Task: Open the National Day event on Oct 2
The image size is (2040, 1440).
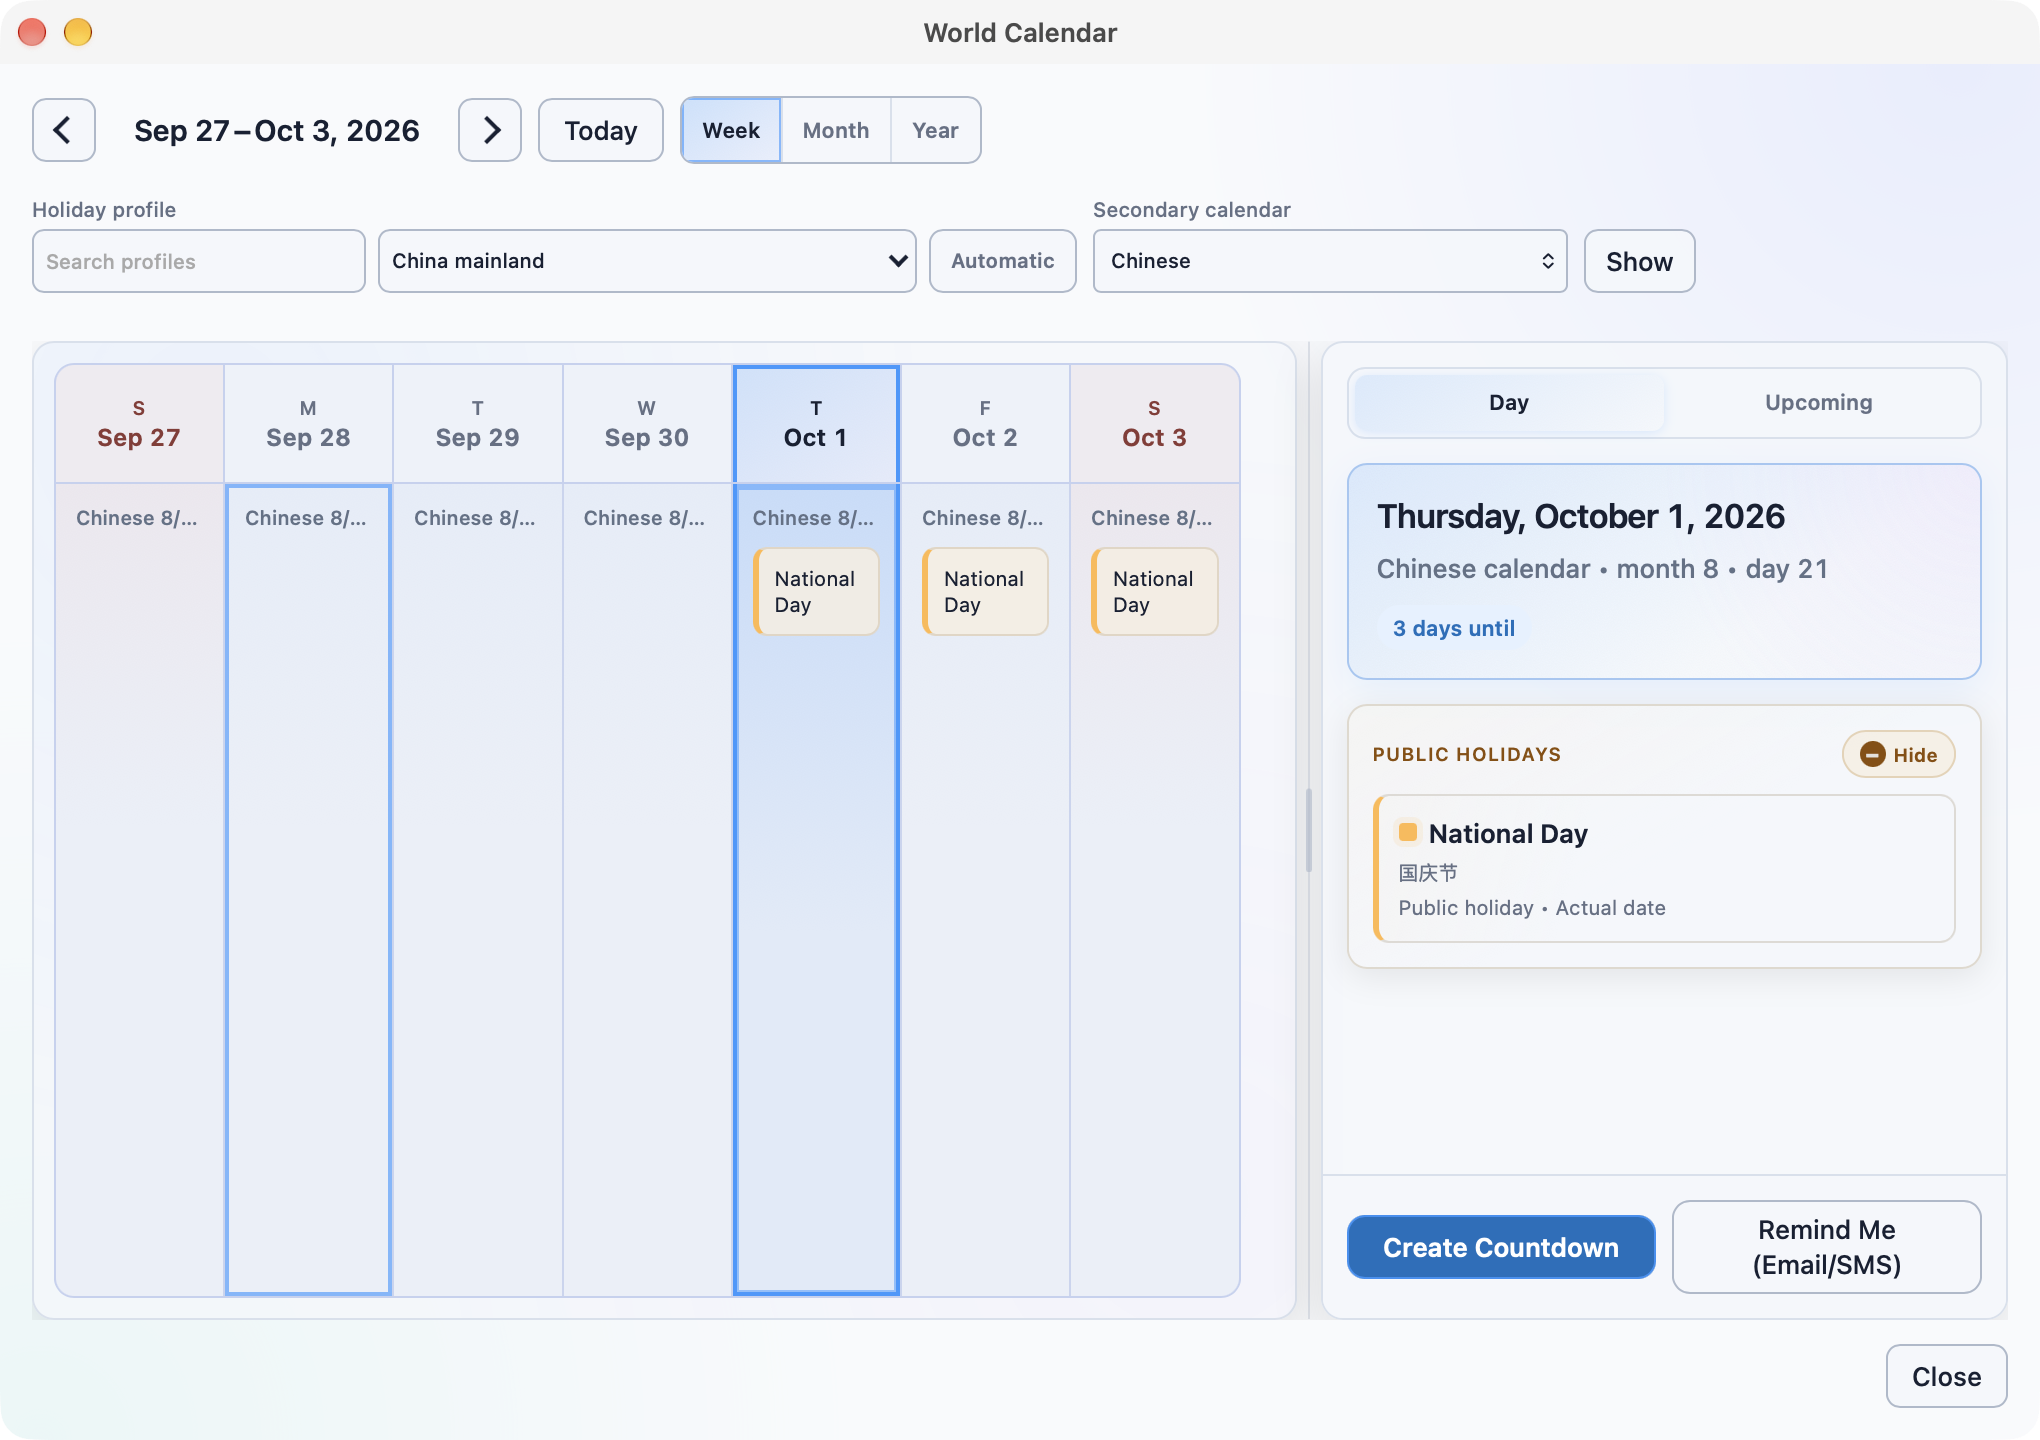Action: pos(985,591)
